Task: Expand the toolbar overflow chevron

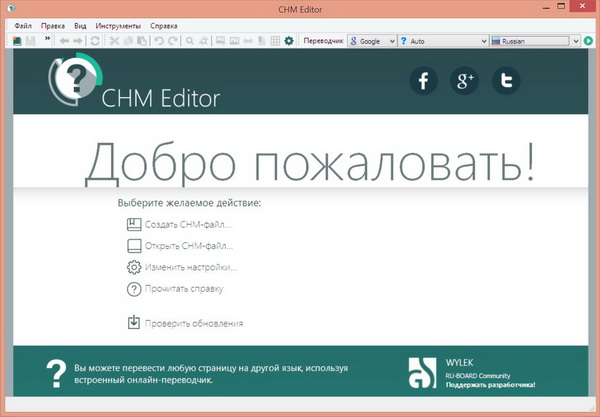Action: pos(47,39)
